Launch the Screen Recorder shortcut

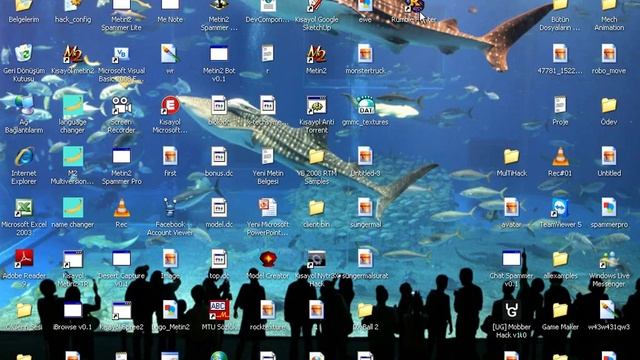tap(121, 105)
